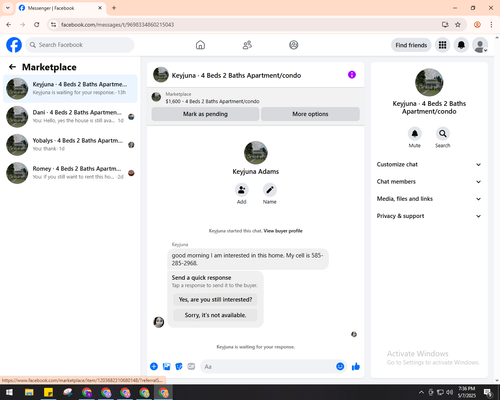The height and width of the screenshot is (400, 500).
Task: Open the Groups icon in top navigation
Action: (294, 45)
